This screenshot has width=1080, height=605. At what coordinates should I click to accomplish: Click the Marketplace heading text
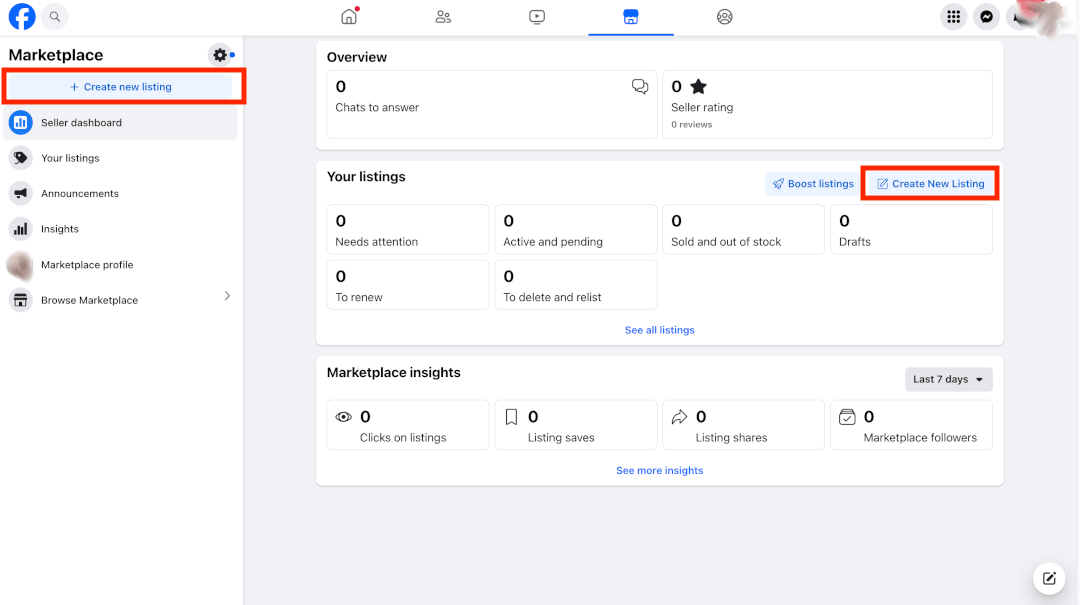coord(56,55)
